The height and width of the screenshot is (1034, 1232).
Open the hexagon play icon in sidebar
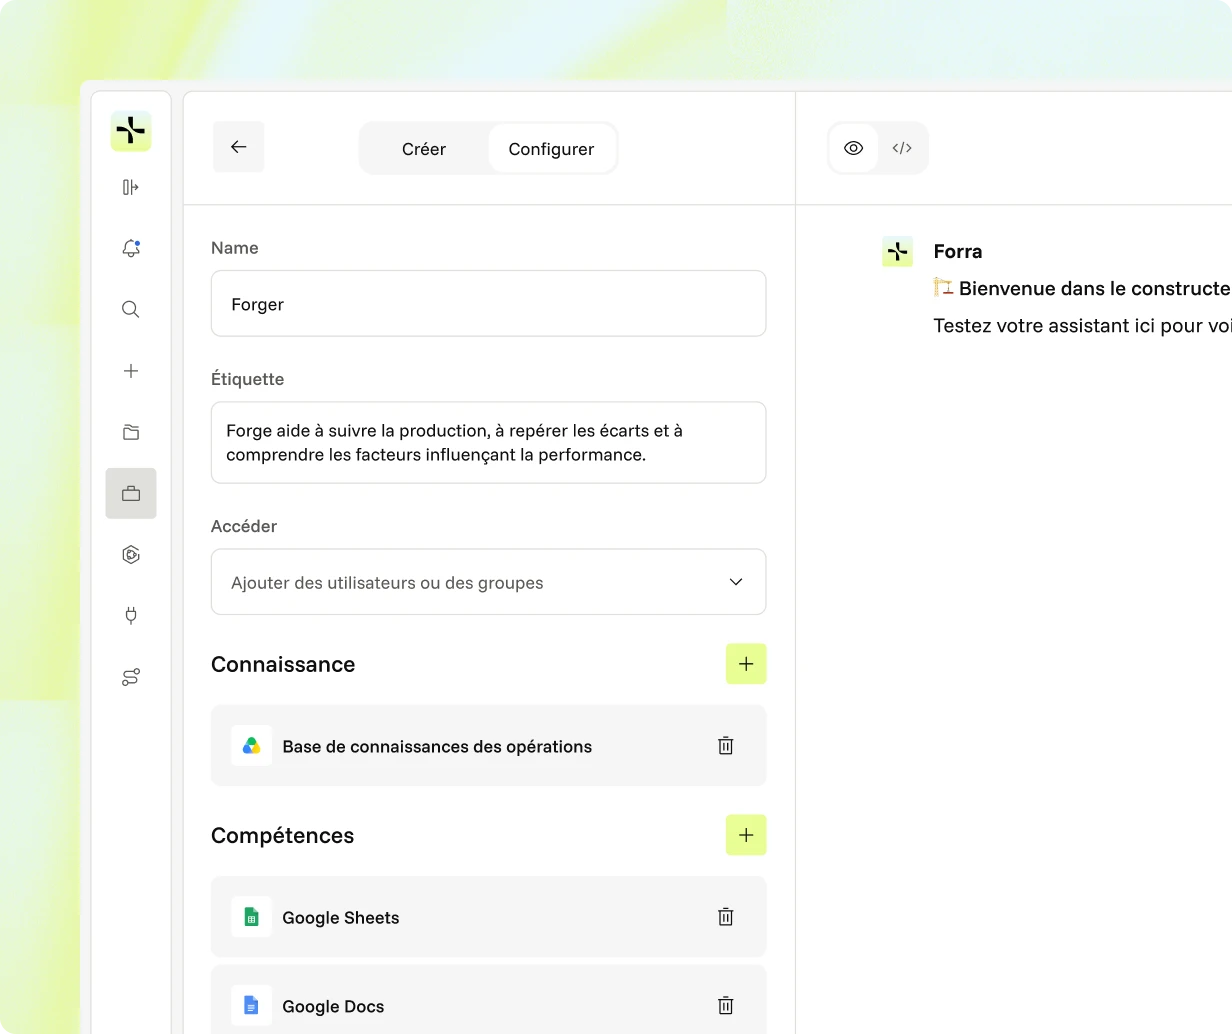[x=131, y=555]
